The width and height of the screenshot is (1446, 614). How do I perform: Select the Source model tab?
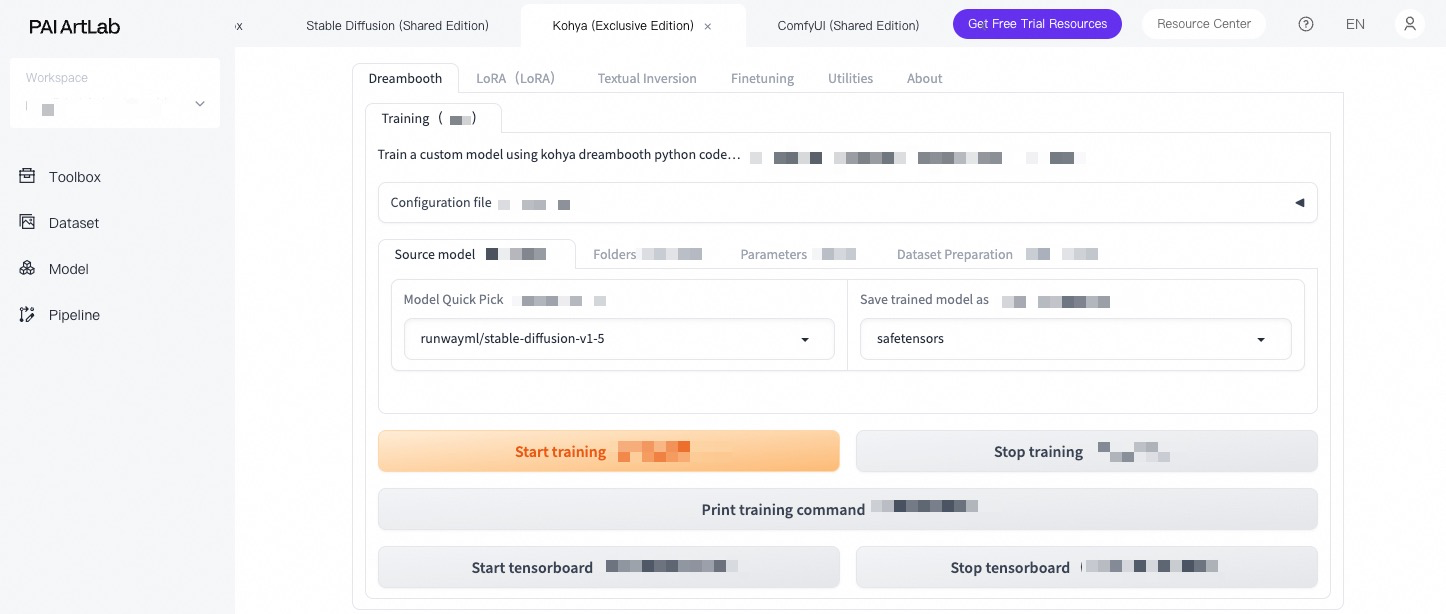(x=477, y=254)
